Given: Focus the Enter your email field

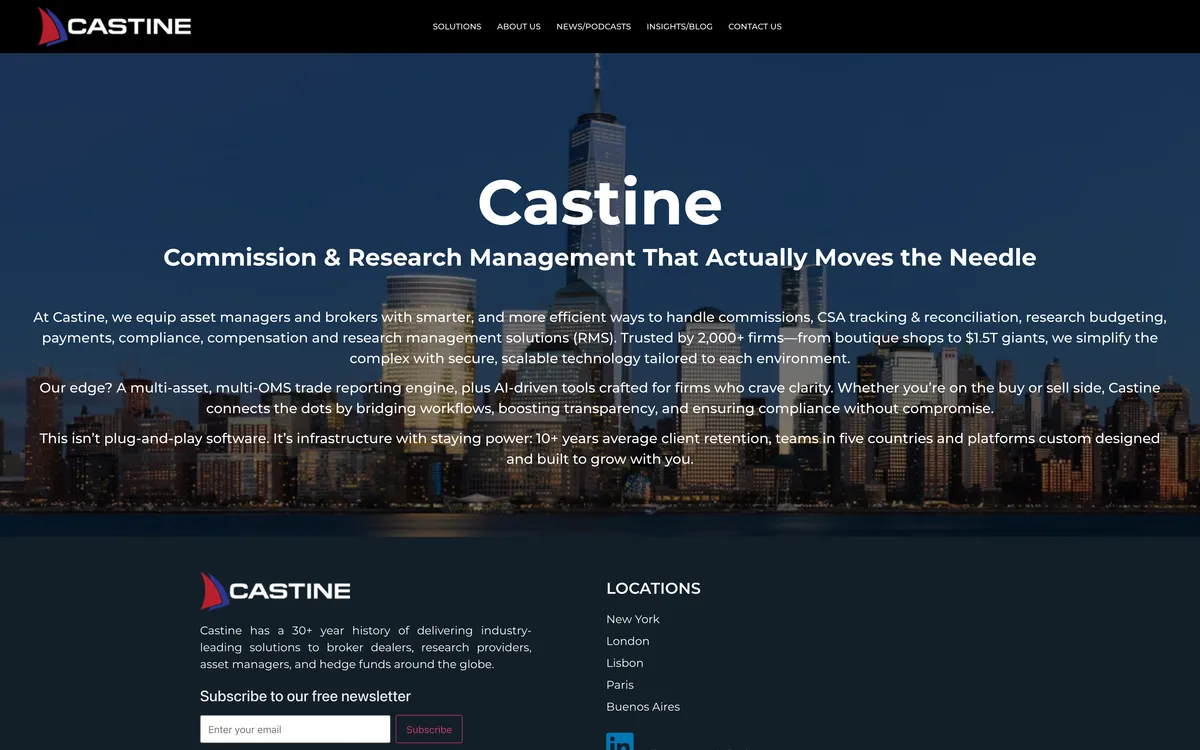Looking at the screenshot, I should (x=295, y=729).
